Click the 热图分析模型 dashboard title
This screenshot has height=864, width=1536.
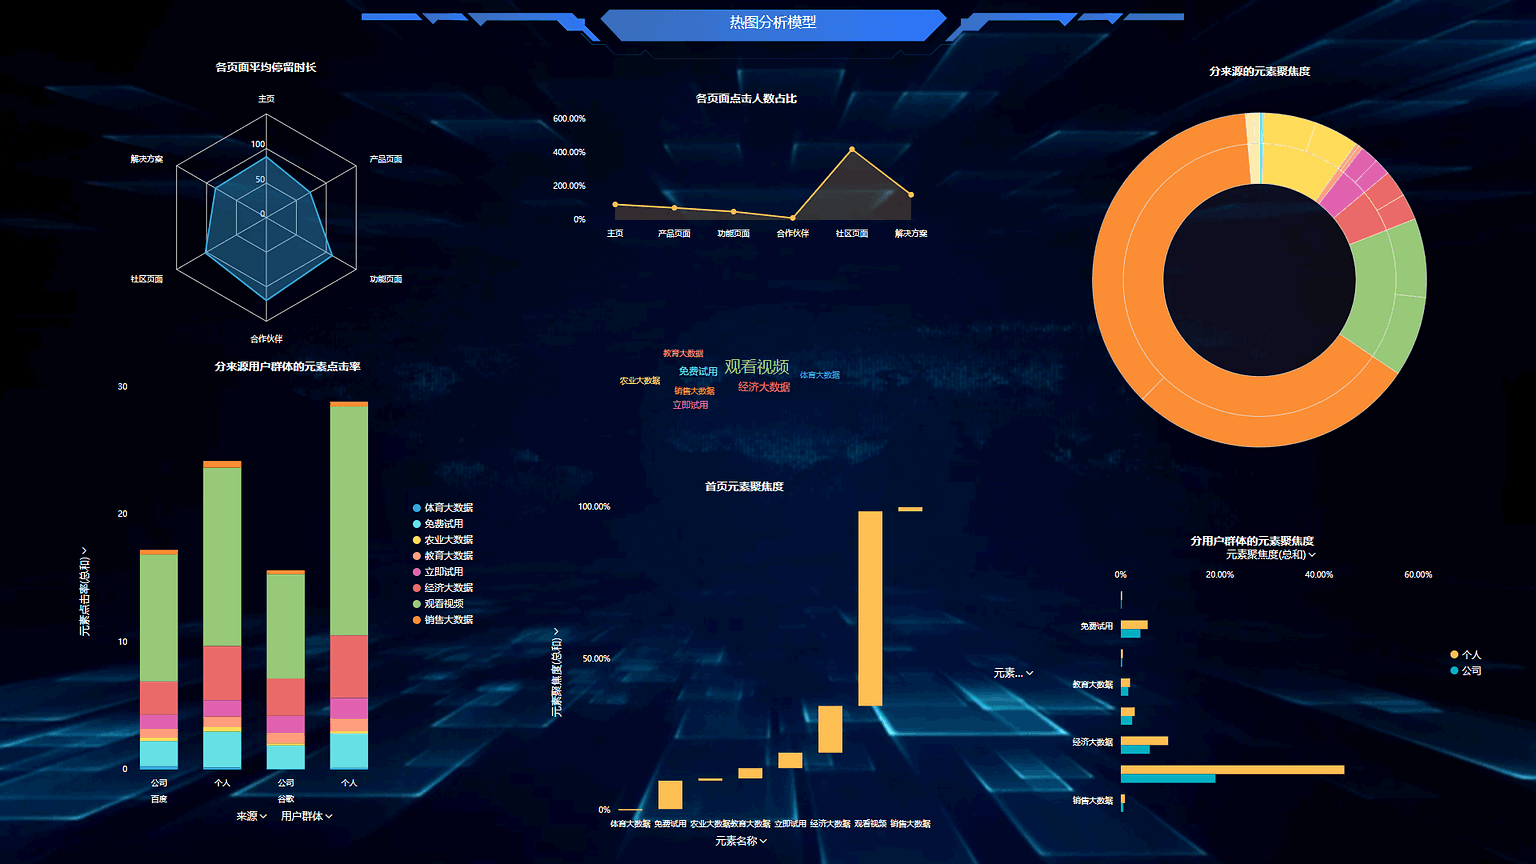(773, 22)
